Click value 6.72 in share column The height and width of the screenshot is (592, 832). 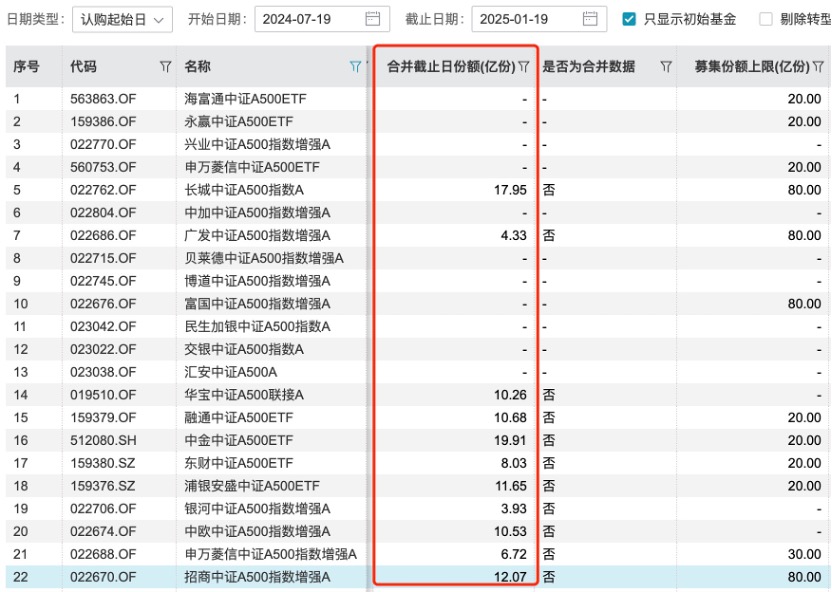coord(514,555)
